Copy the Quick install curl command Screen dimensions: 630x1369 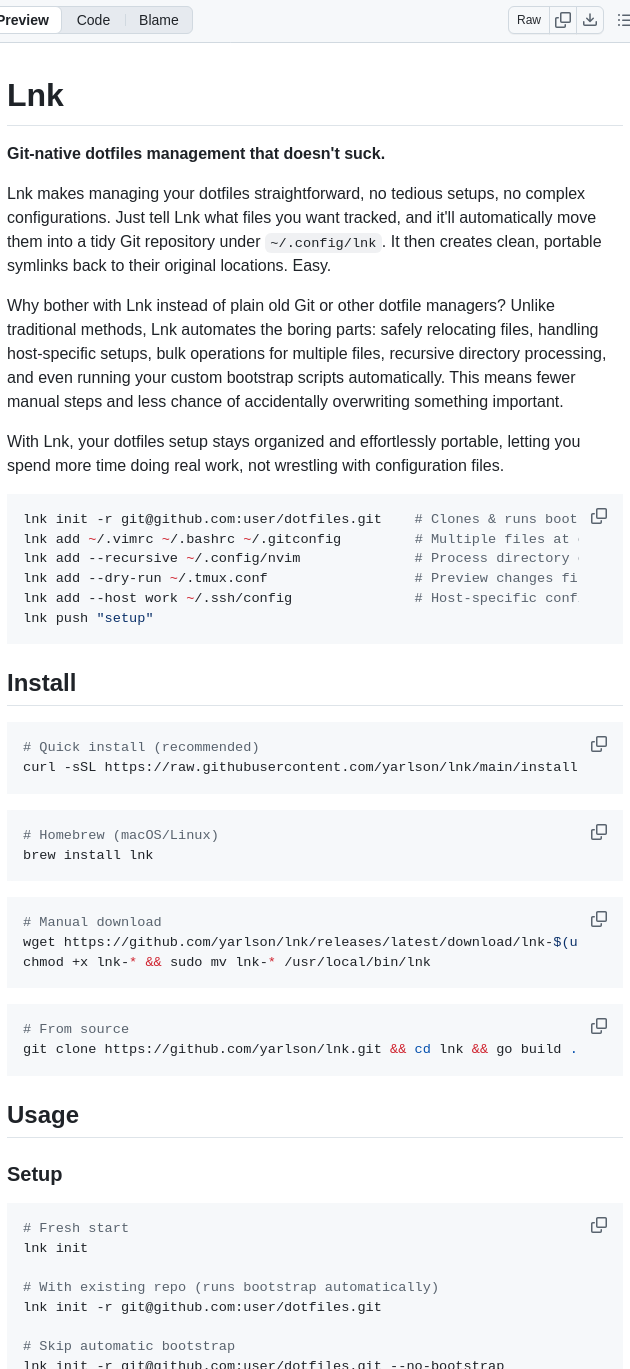[599, 744]
